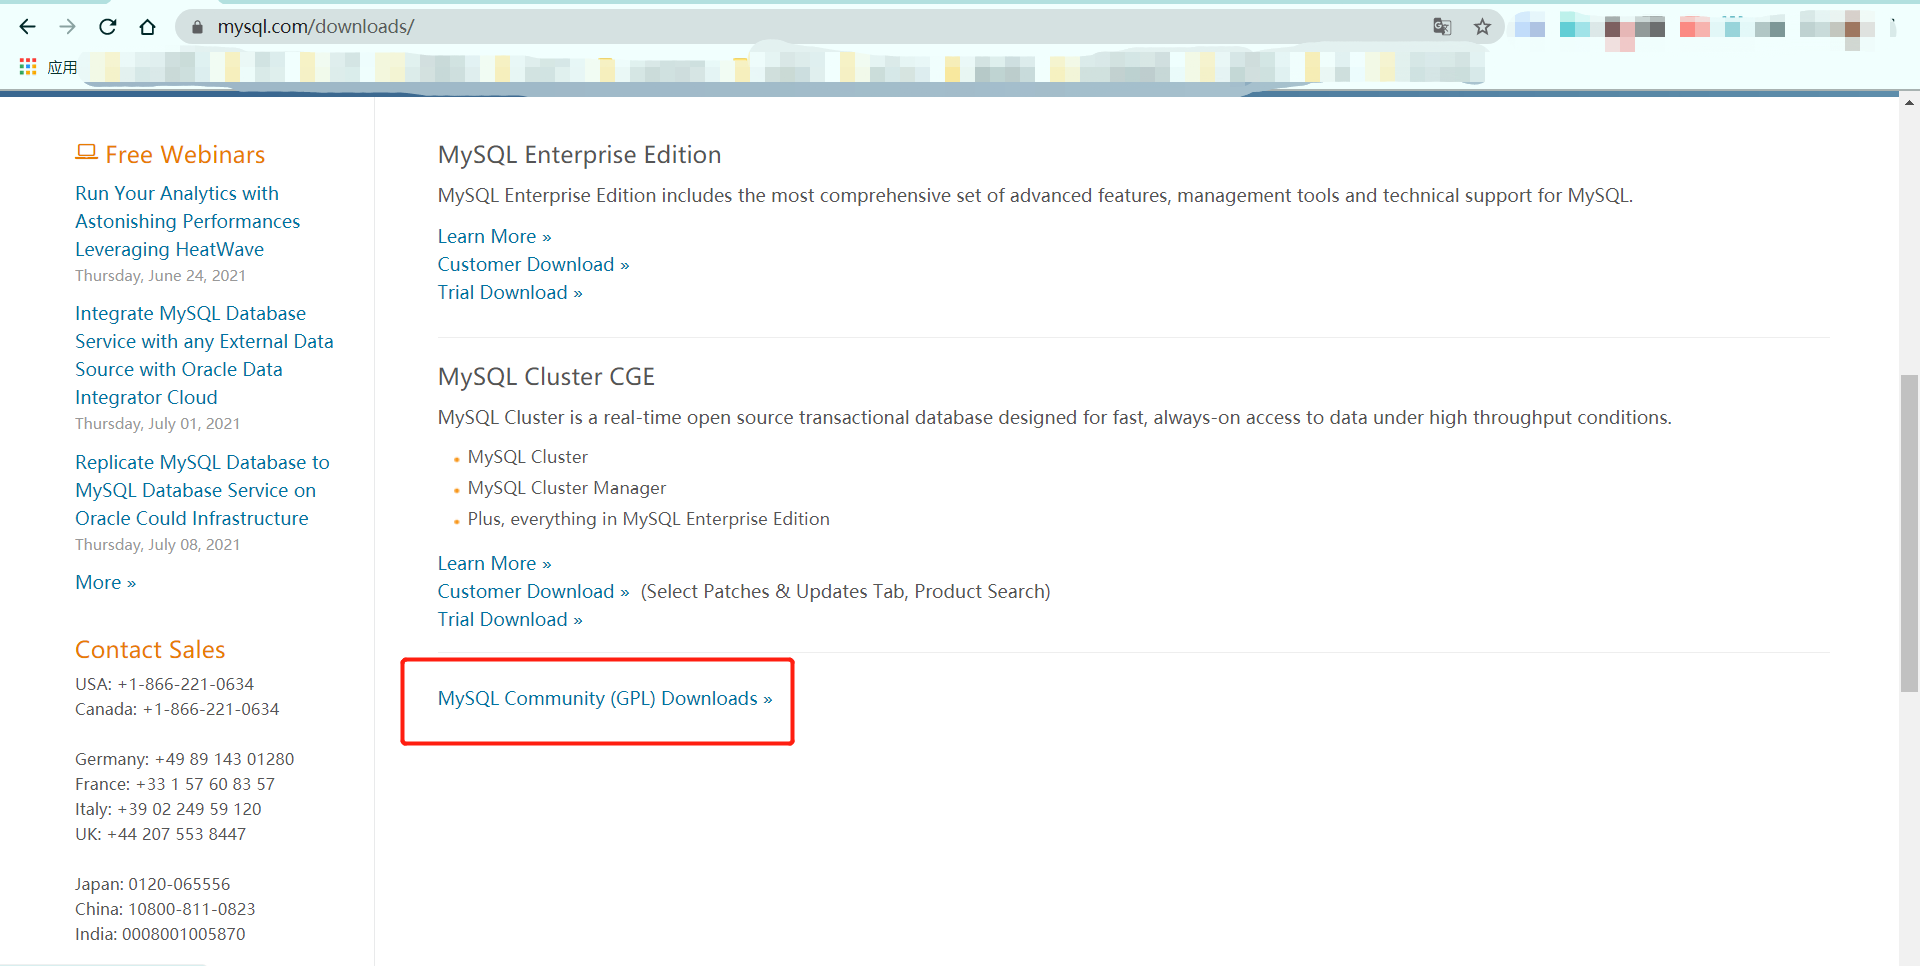
Task: Bookmark this page with the star icon
Action: [1482, 27]
